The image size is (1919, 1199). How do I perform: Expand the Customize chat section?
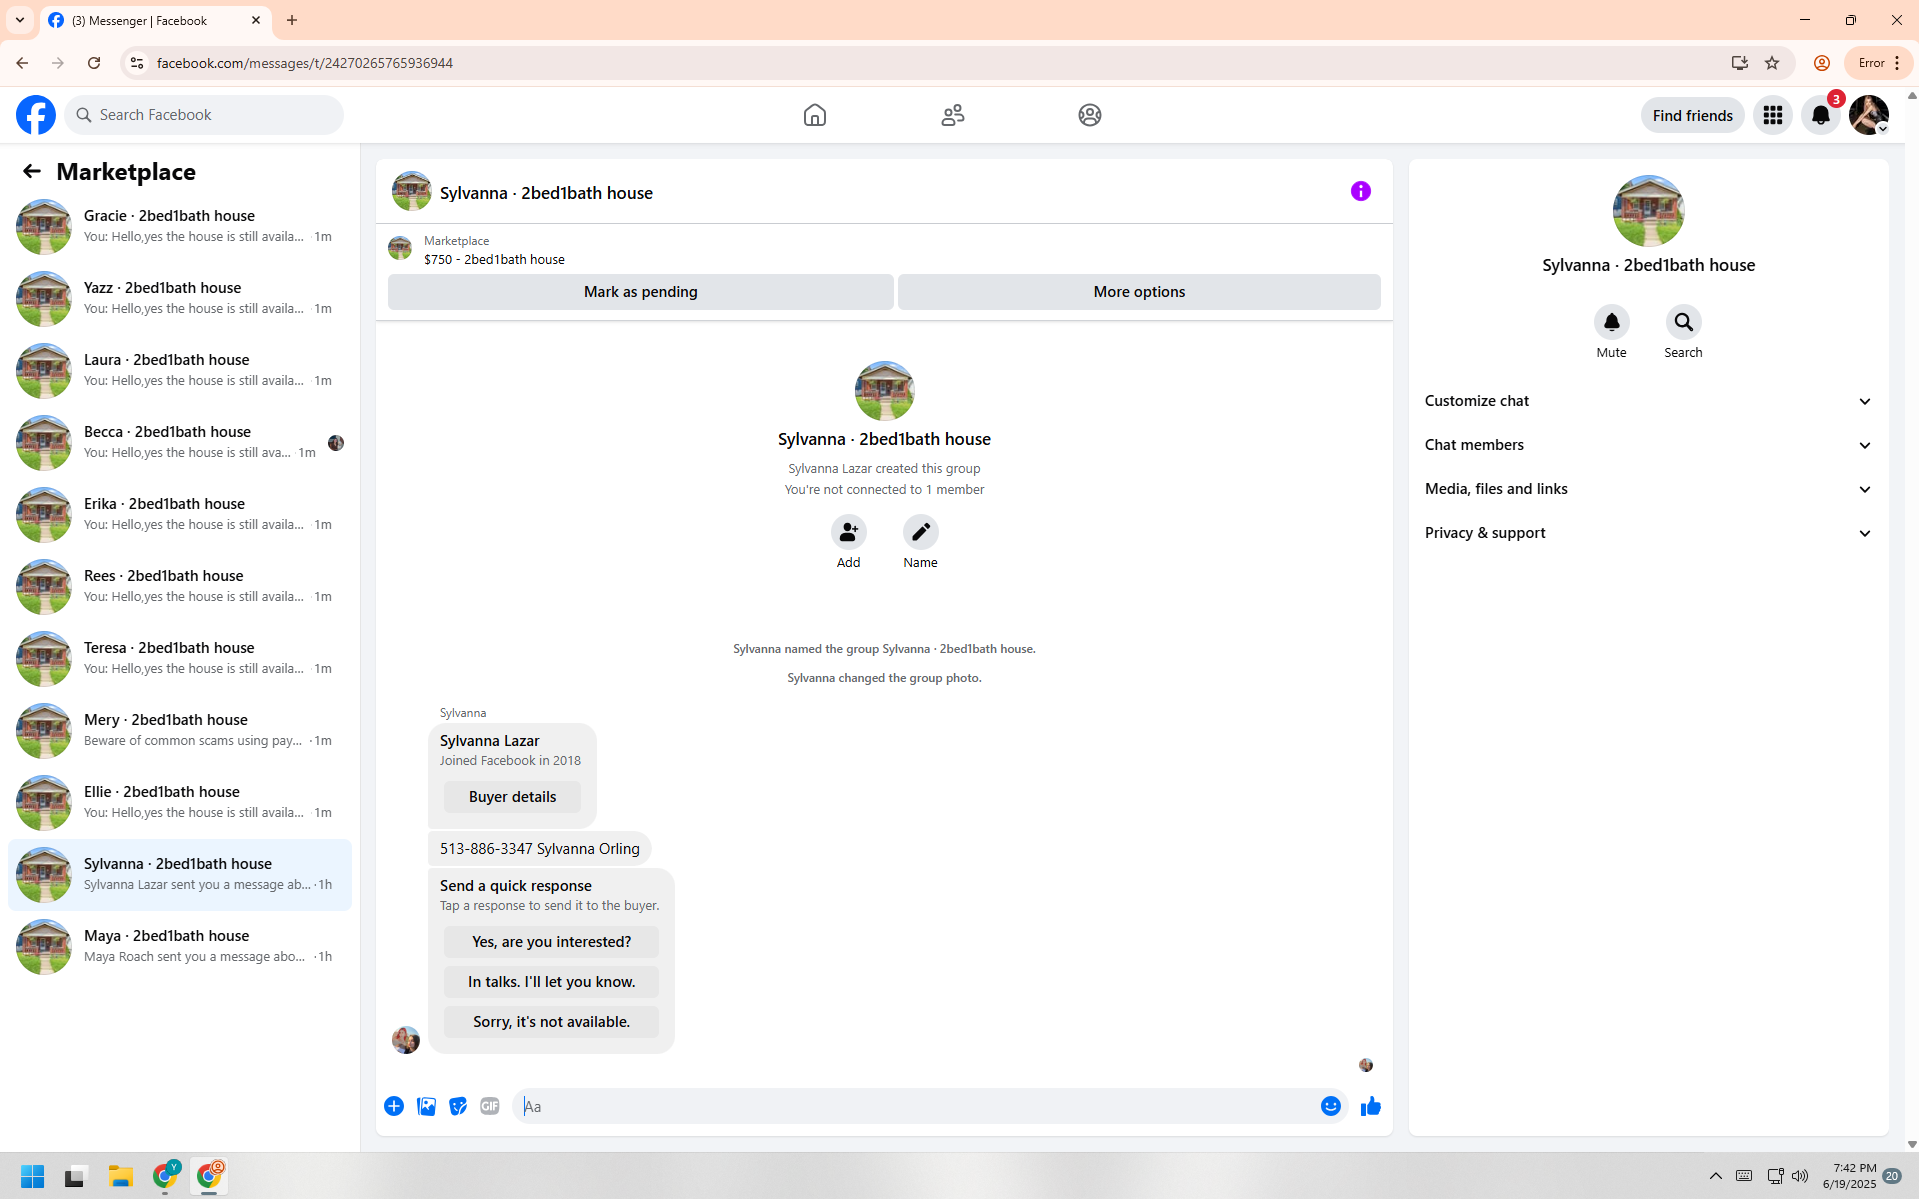[x=1648, y=401]
